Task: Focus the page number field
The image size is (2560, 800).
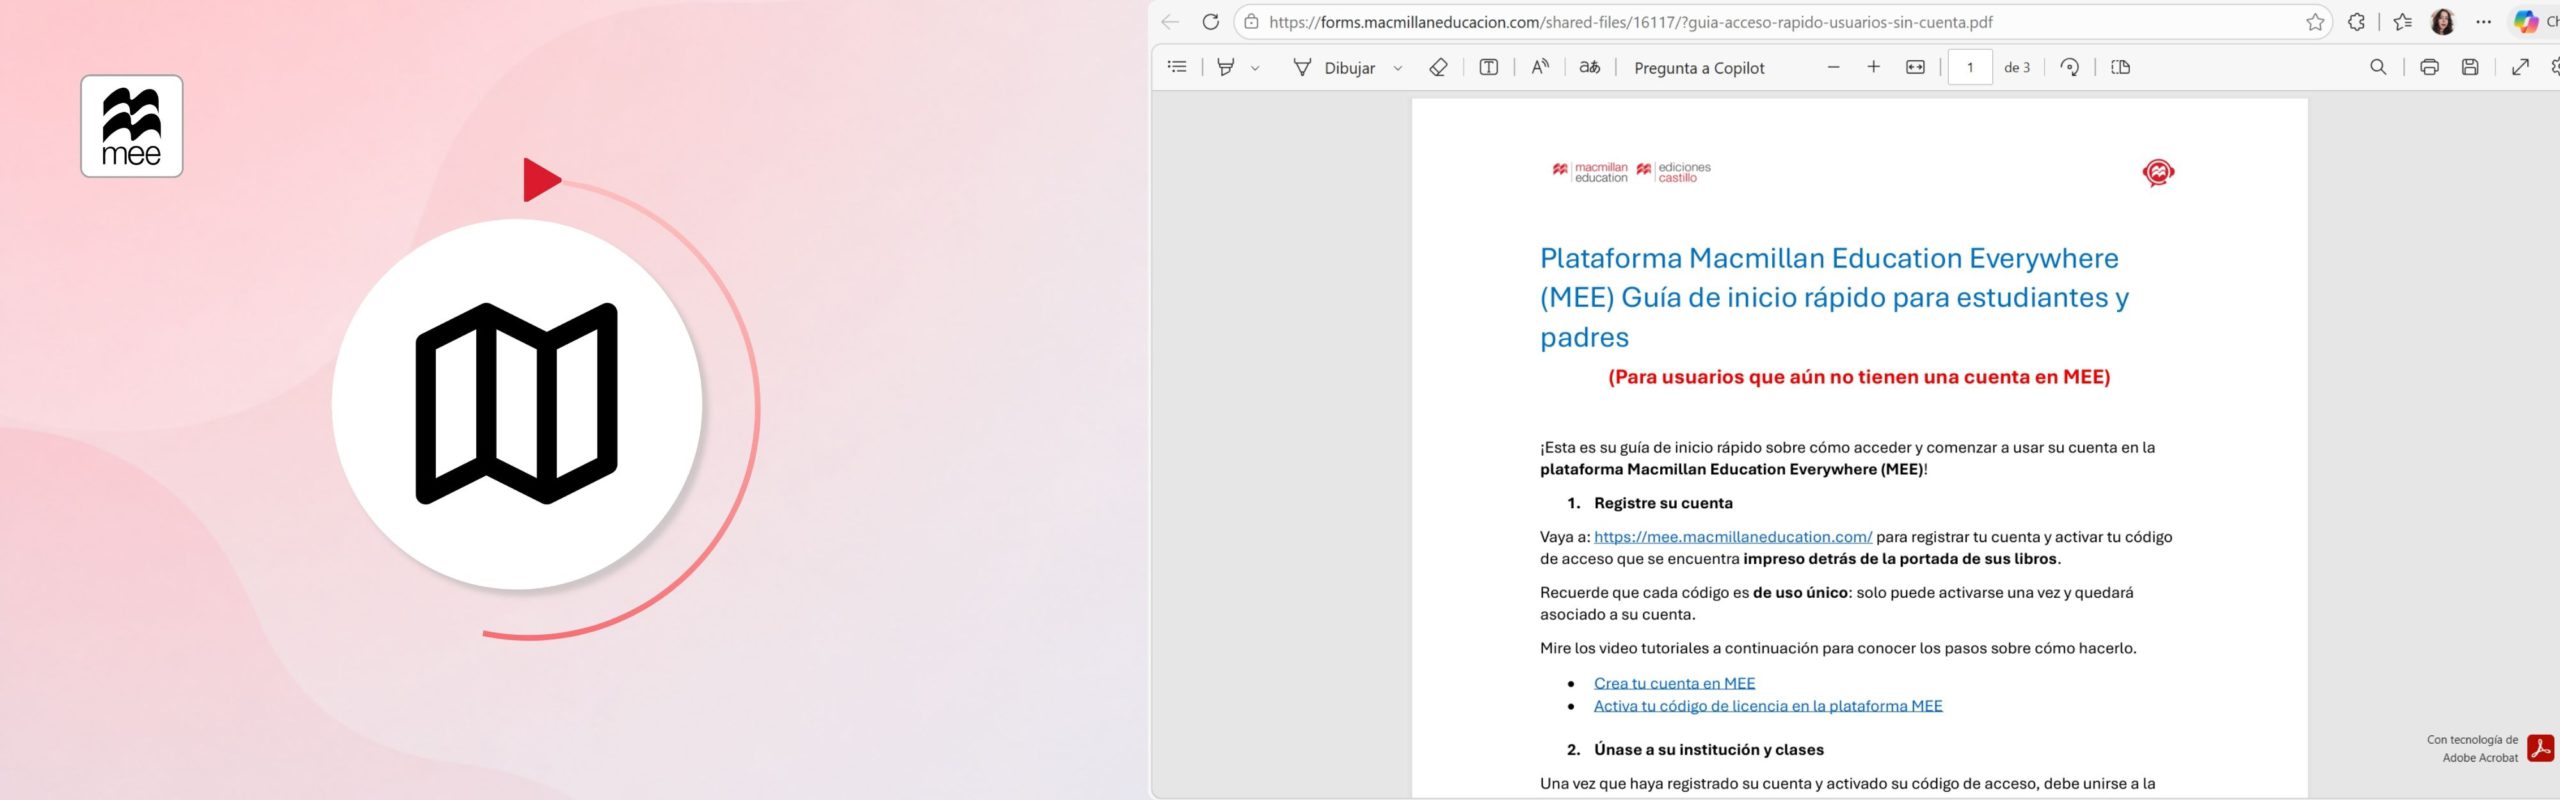Action: pos(1970,67)
